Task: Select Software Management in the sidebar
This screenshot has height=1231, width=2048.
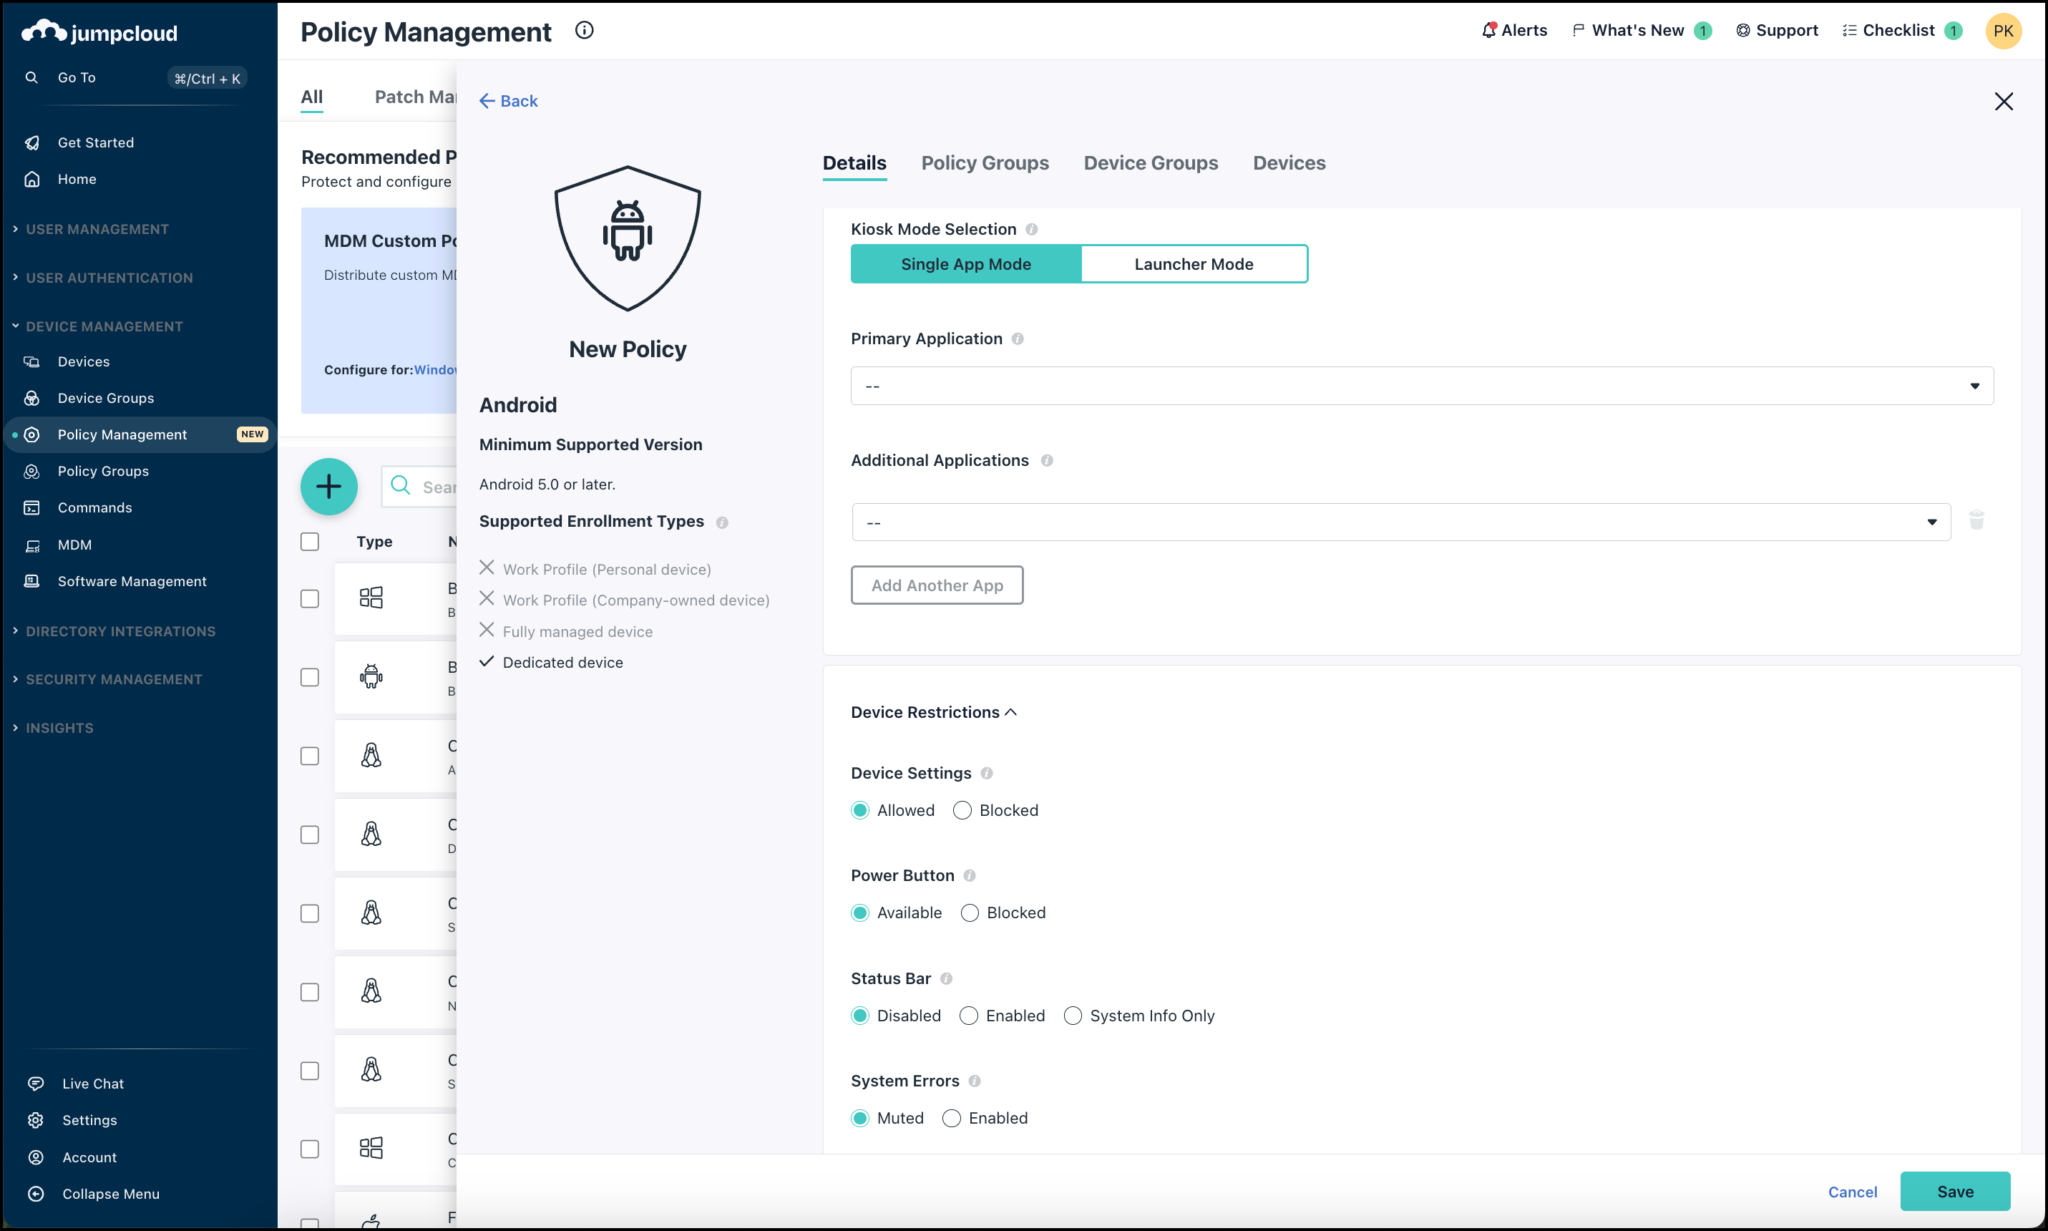Action: (131, 581)
